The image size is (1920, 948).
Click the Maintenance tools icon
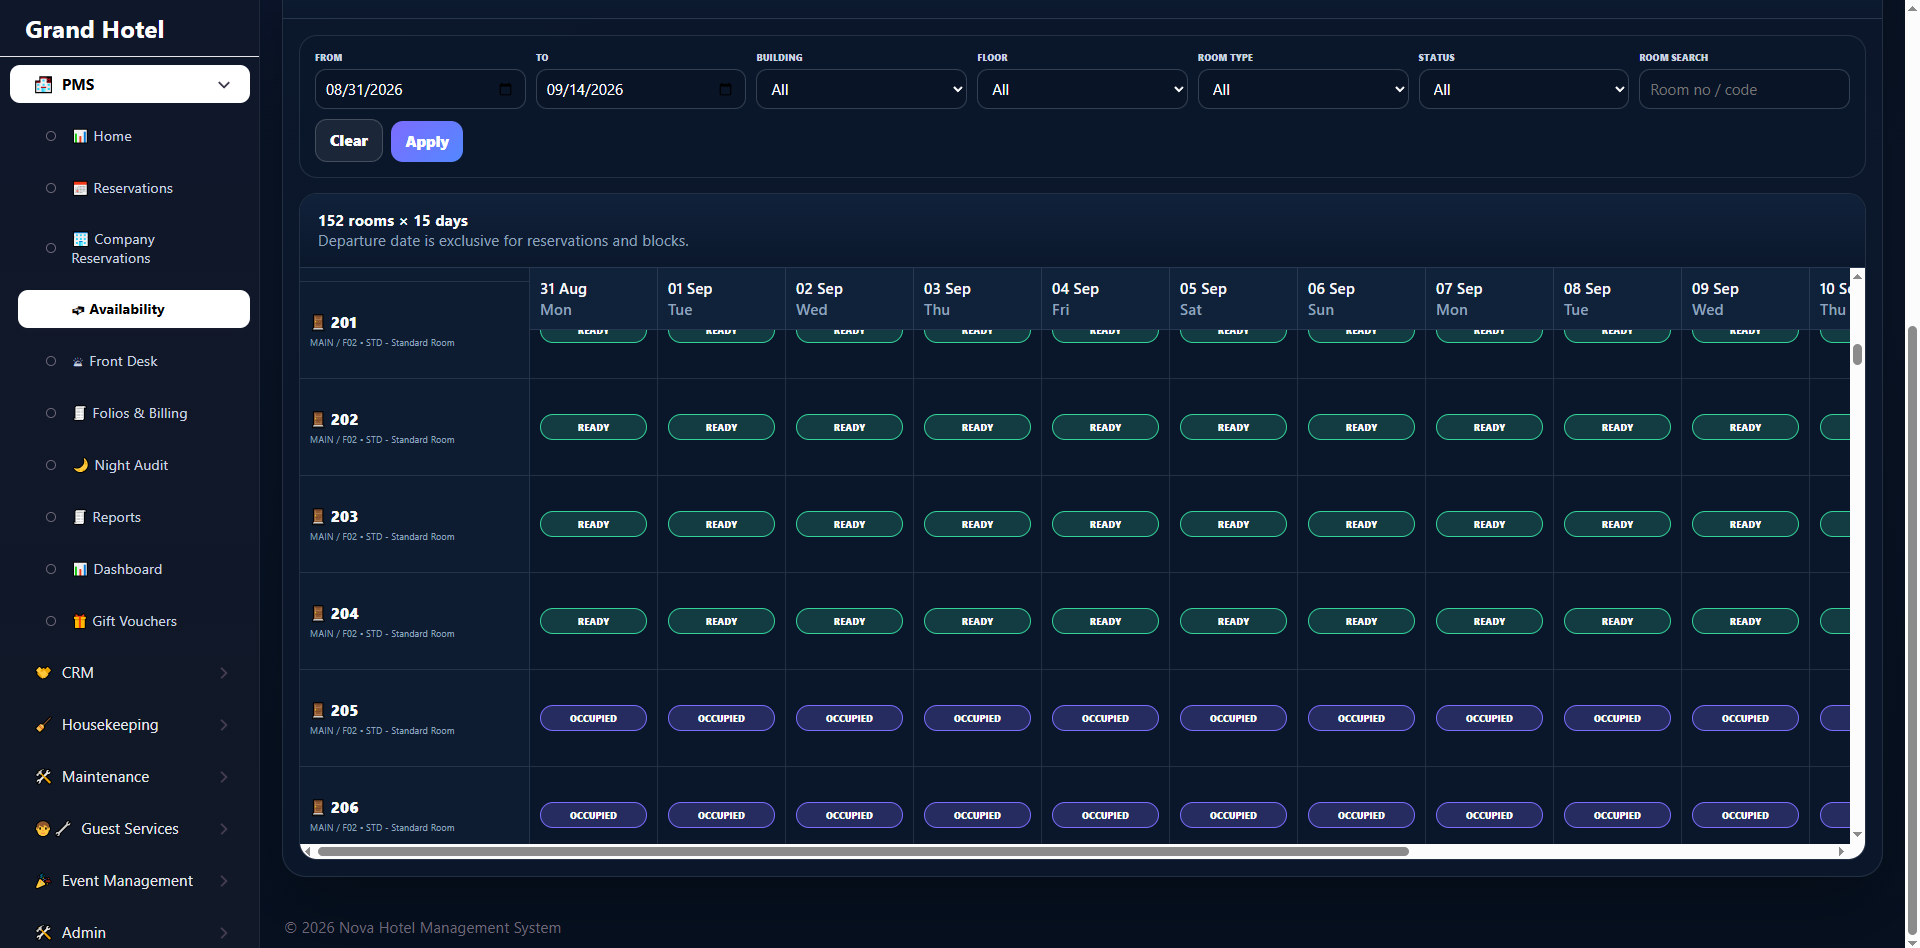pyautogui.click(x=43, y=778)
